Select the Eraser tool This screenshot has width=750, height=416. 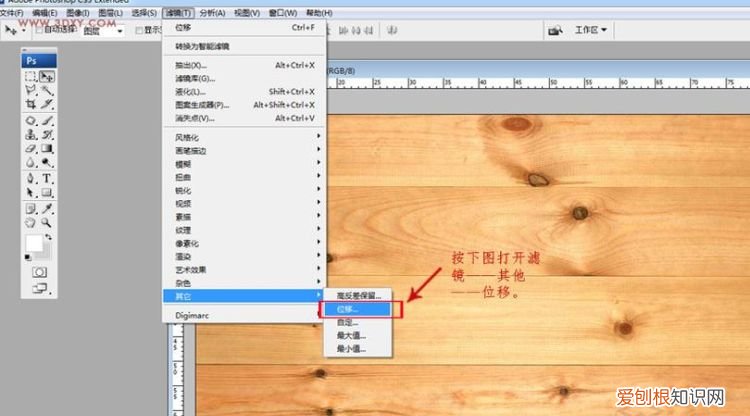(x=31, y=149)
